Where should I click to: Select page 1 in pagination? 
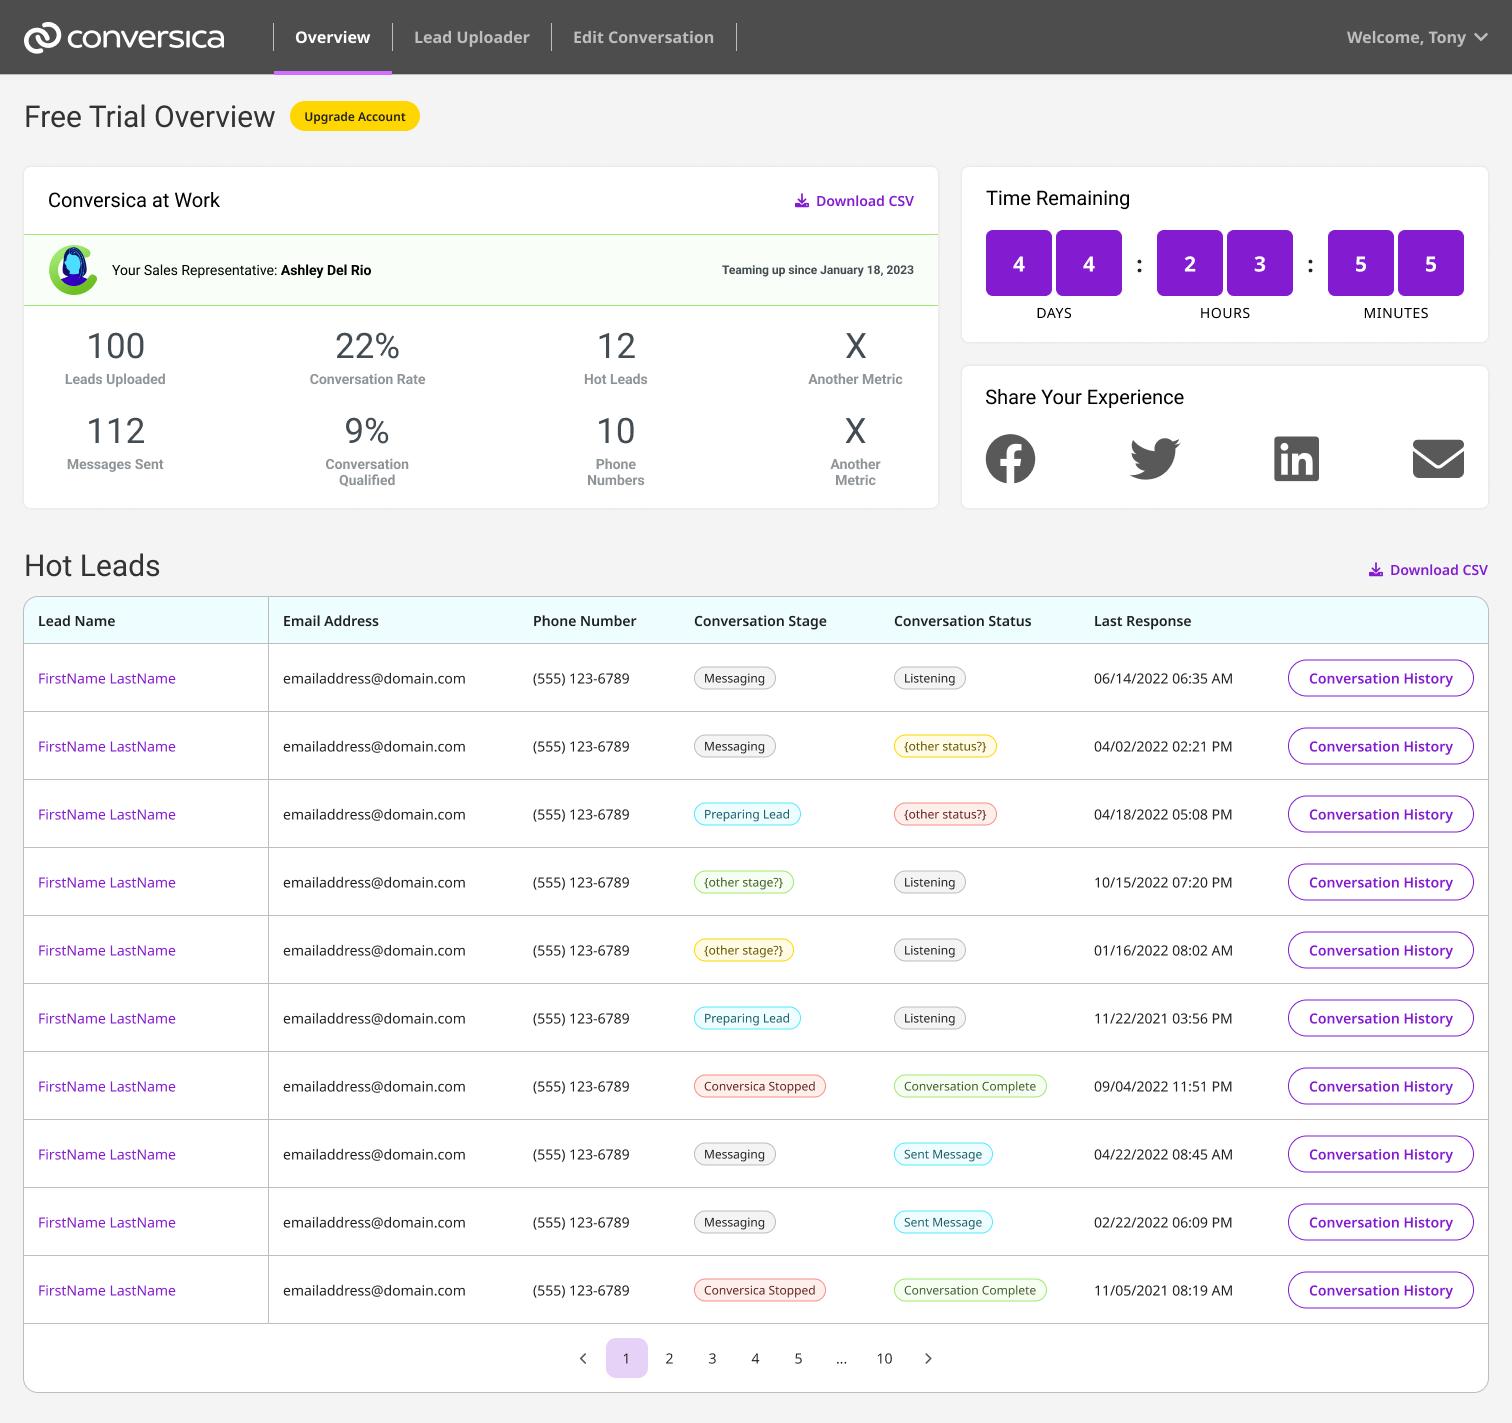click(x=627, y=1358)
